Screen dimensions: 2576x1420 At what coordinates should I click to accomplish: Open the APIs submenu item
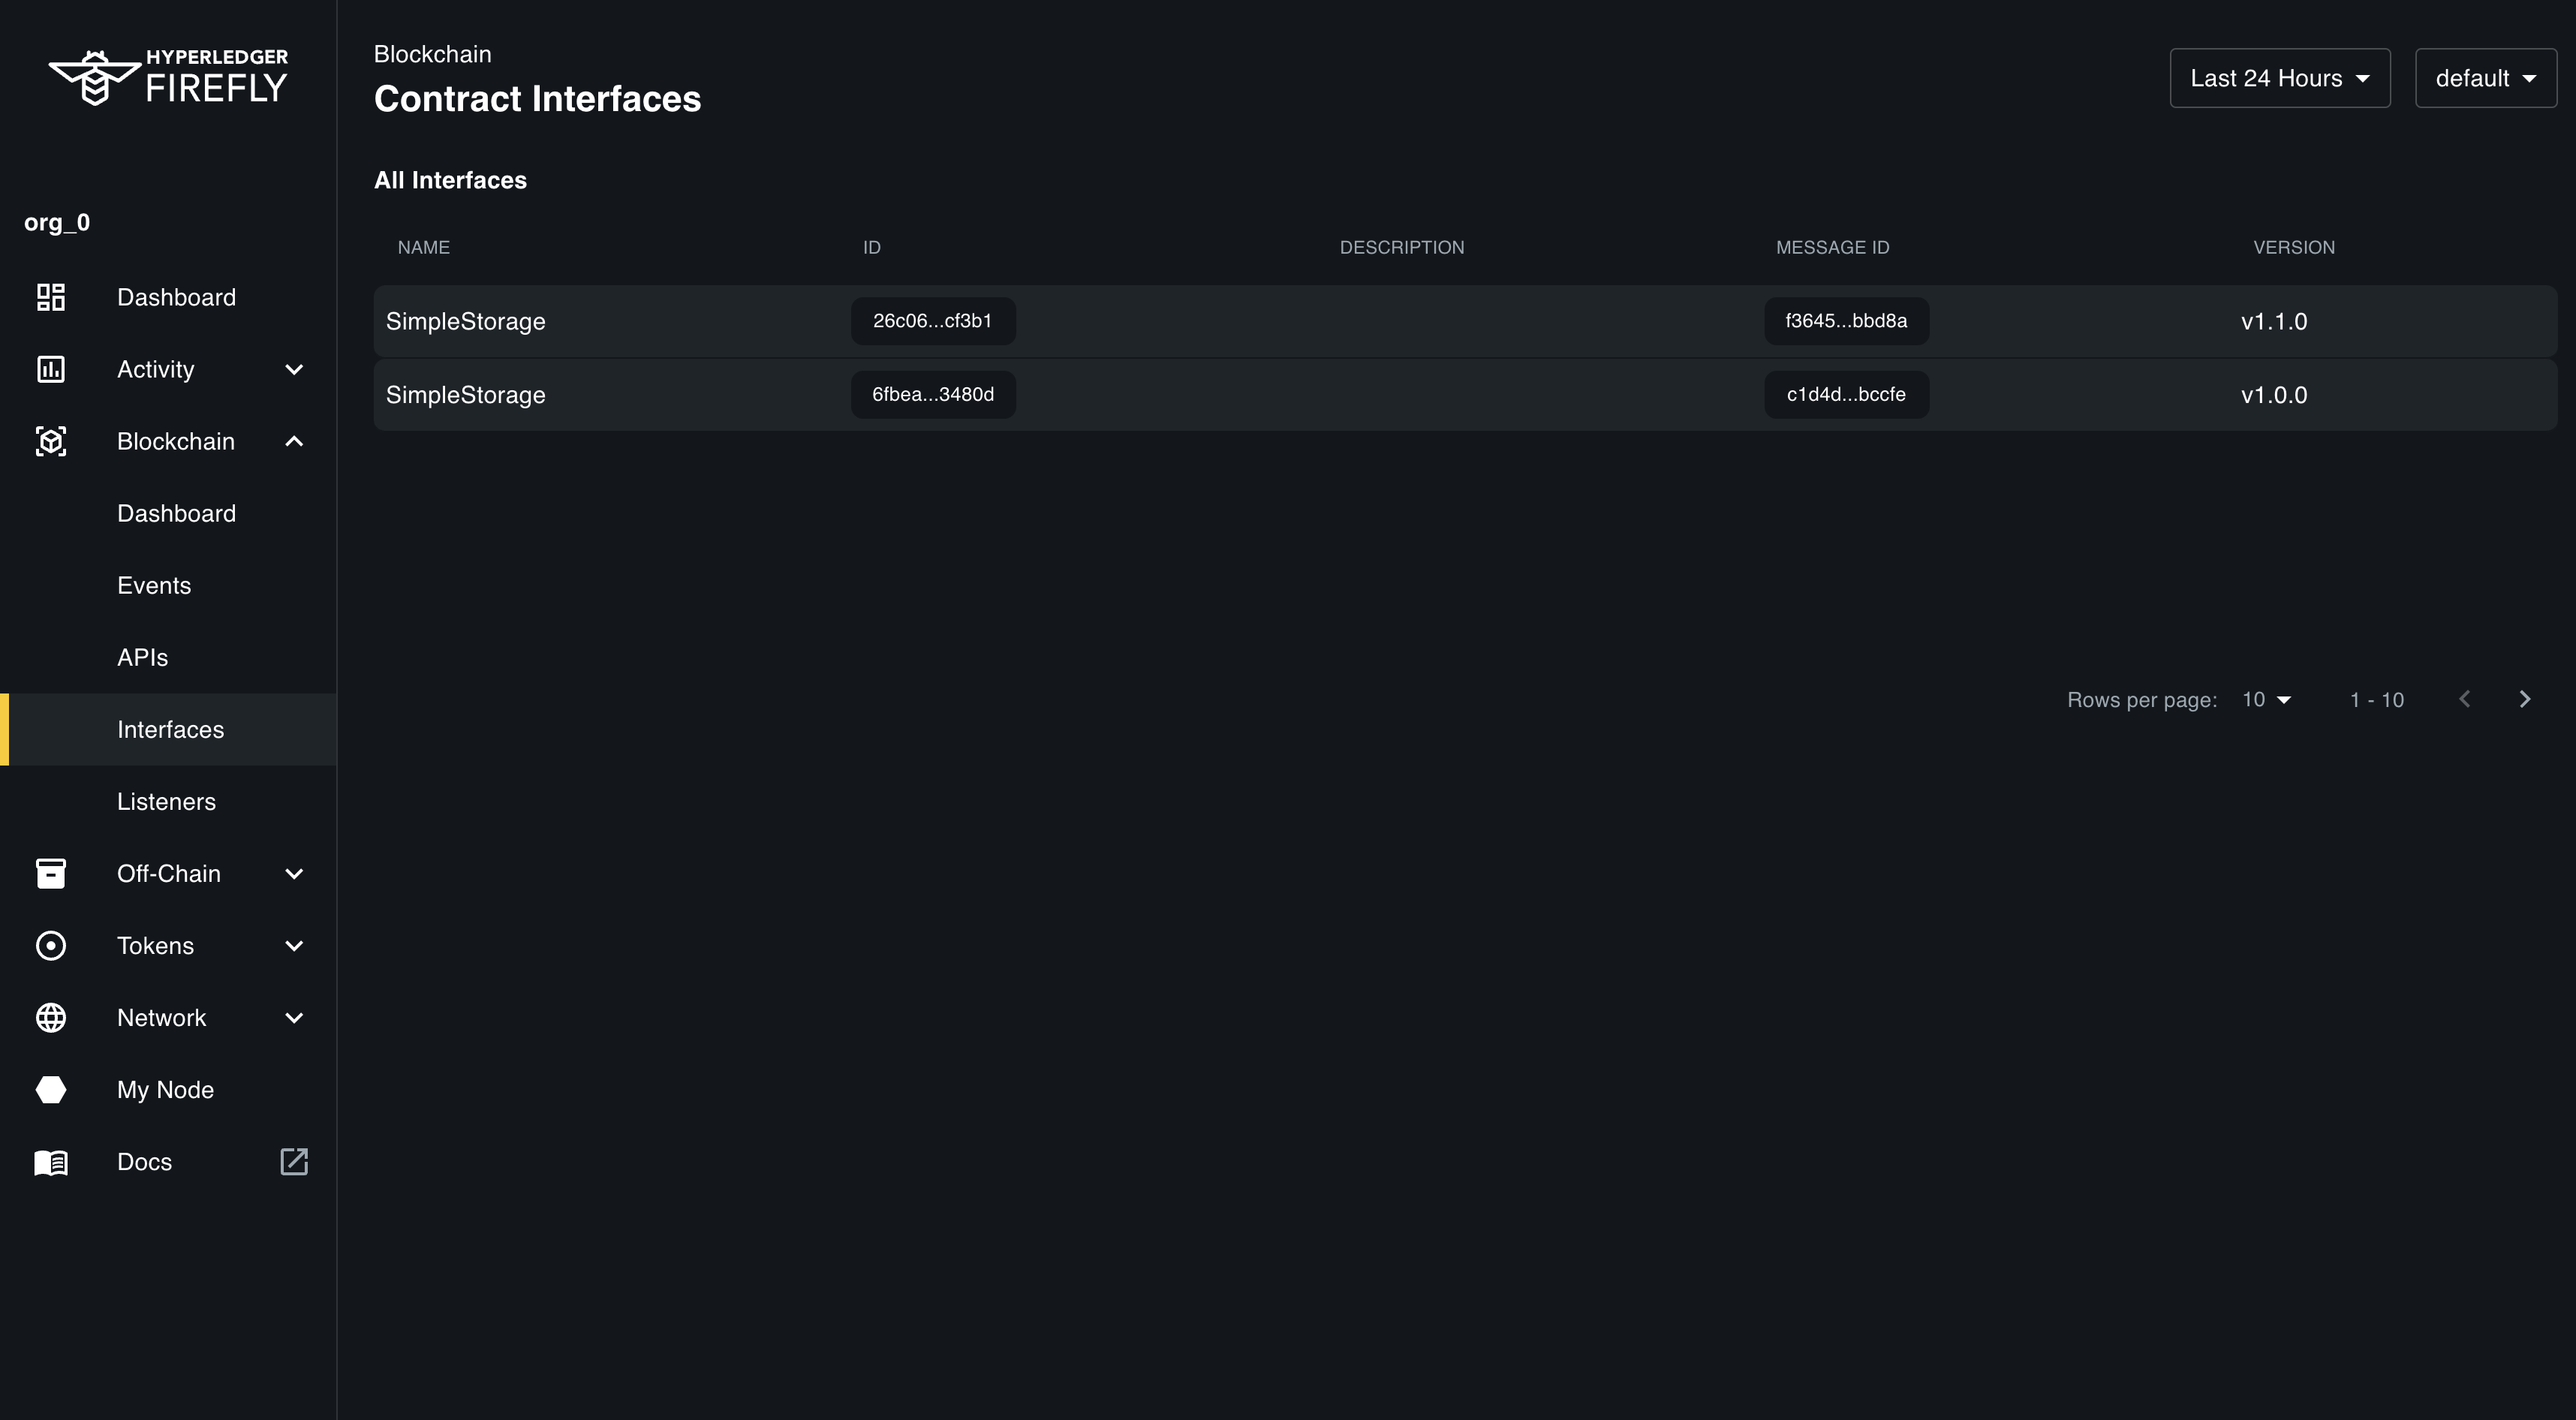[168, 657]
